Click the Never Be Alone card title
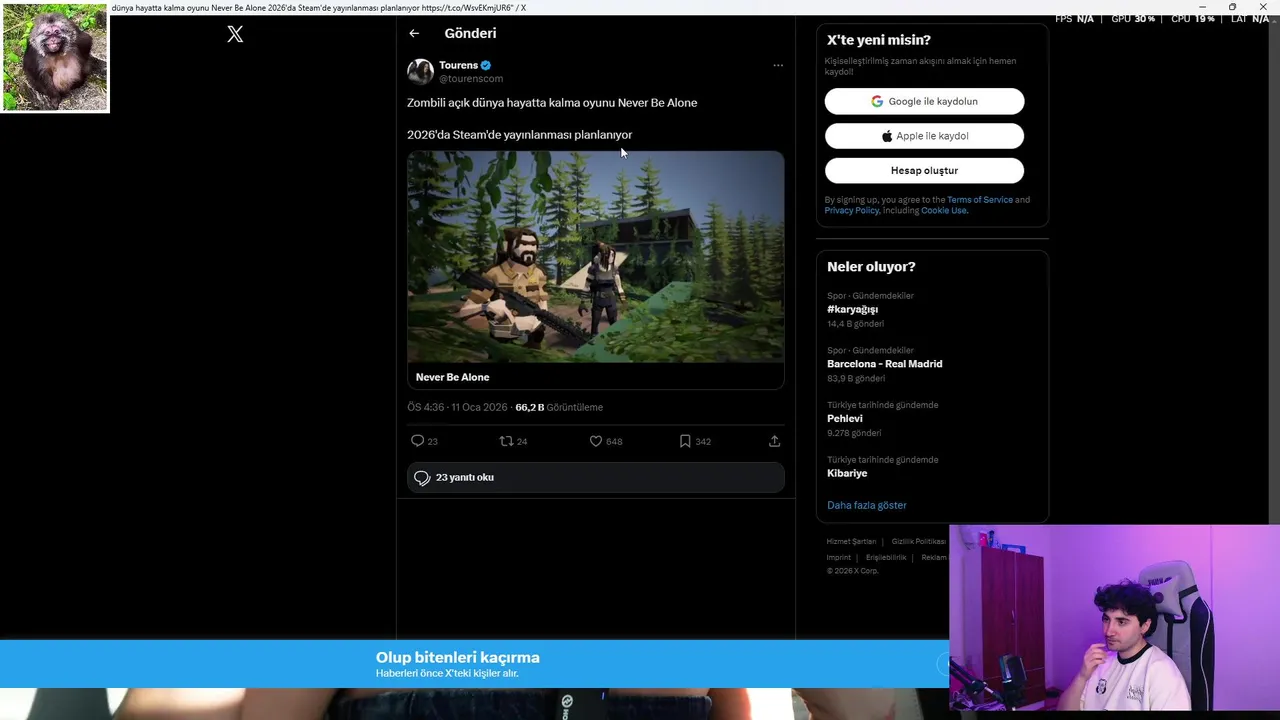 tap(452, 377)
